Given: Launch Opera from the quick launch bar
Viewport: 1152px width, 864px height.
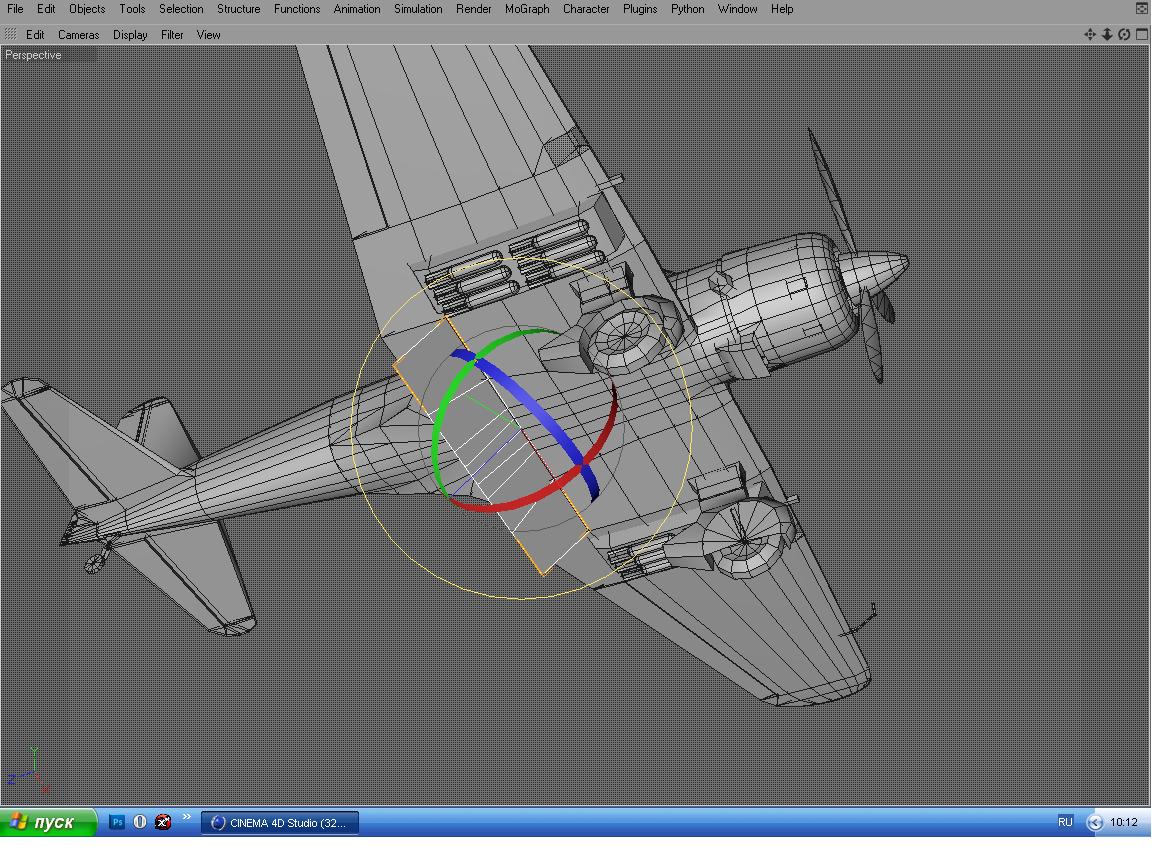Looking at the screenshot, I should coord(140,822).
